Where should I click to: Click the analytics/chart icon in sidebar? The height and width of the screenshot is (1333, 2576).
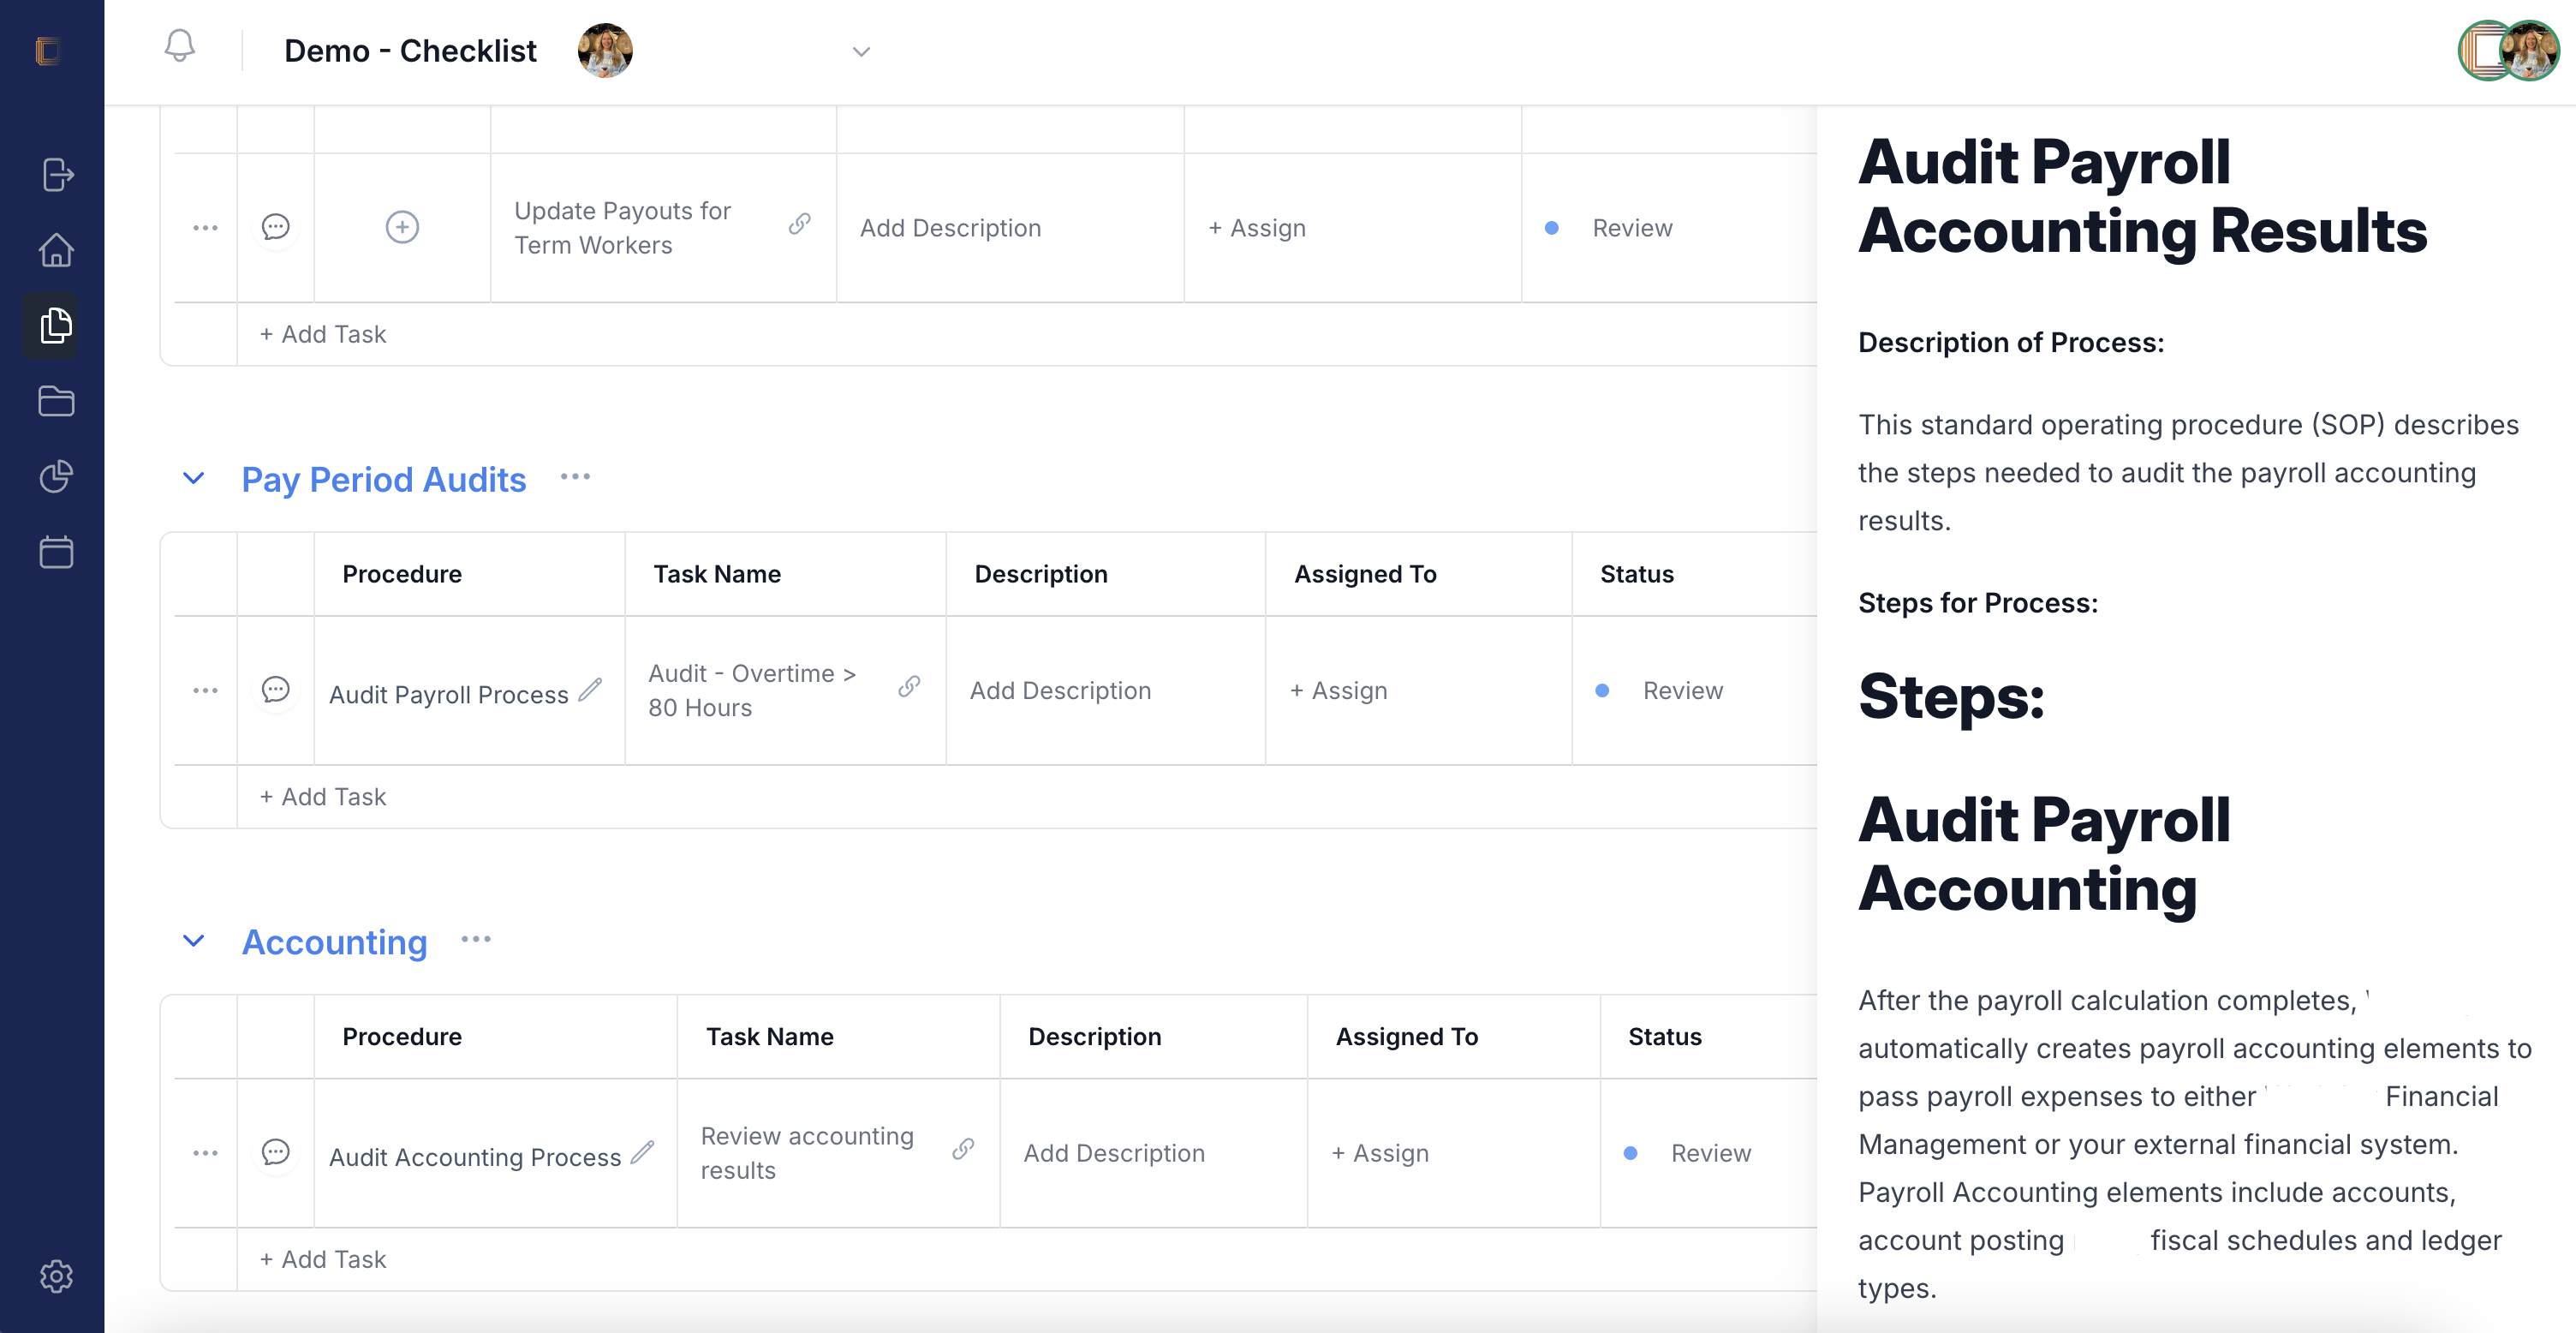[53, 475]
